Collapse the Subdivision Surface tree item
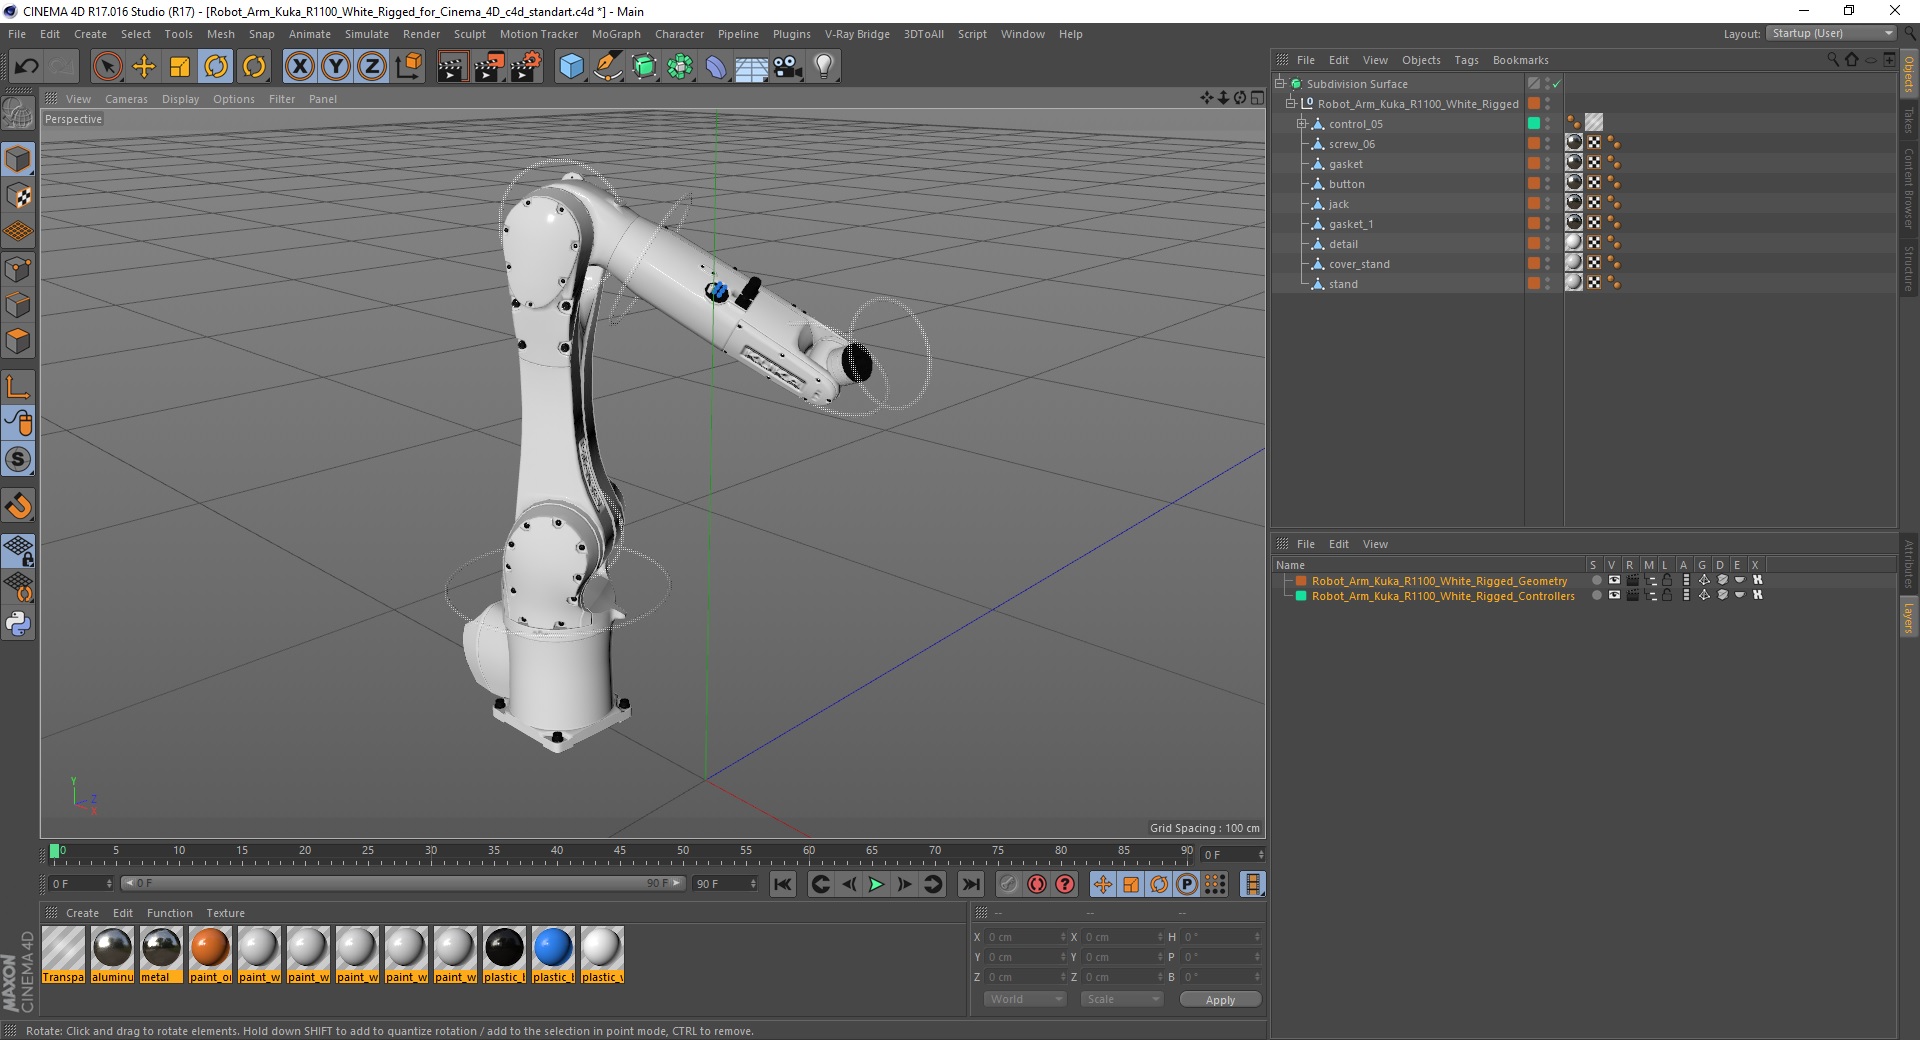The image size is (1920, 1040). tap(1279, 84)
